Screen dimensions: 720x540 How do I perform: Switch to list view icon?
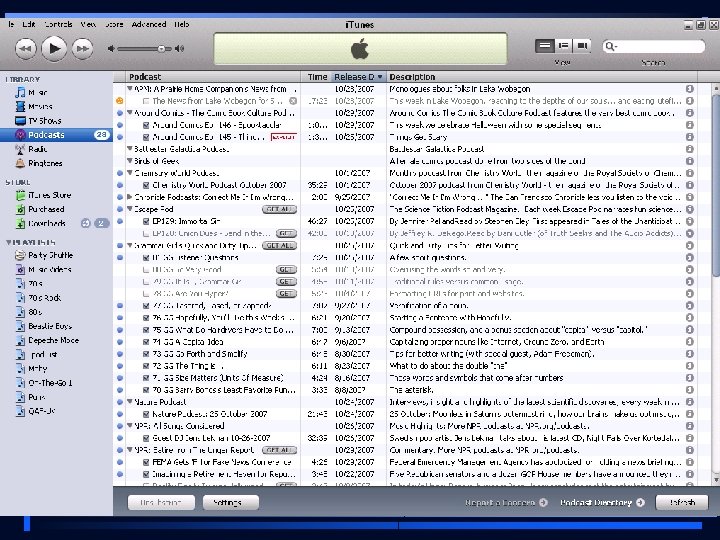coord(545,46)
